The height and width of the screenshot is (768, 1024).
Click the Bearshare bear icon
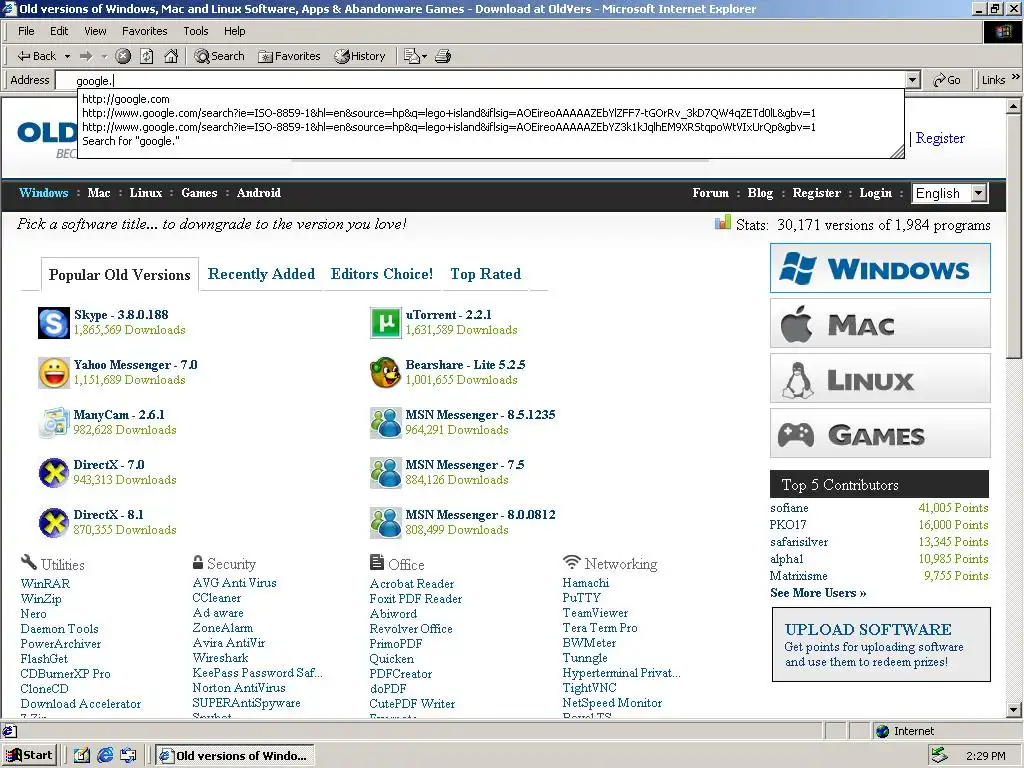386,373
